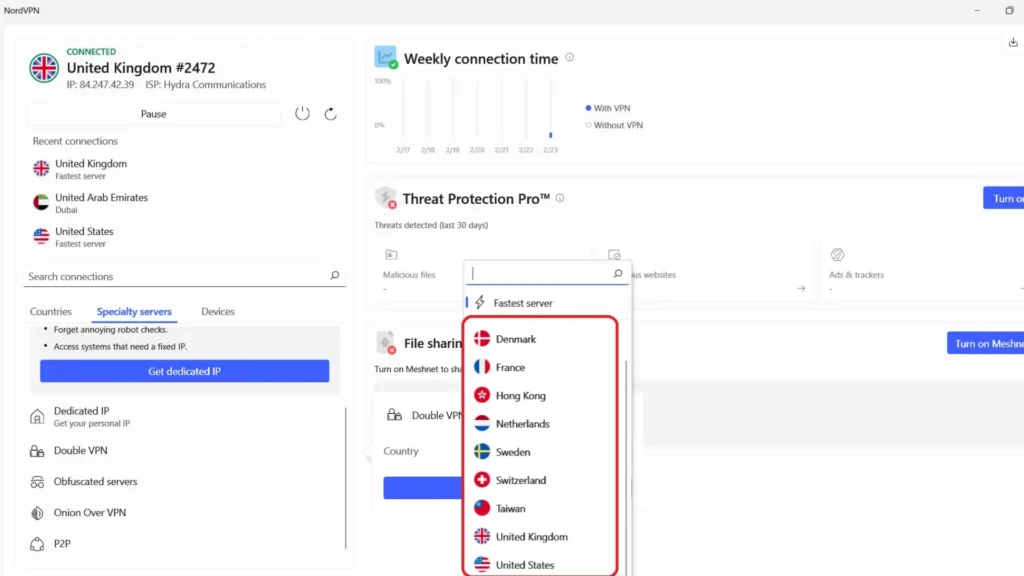Click the Weekly connection time info icon
The width and height of the screenshot is (1024, 576).
tap(569, 57)
